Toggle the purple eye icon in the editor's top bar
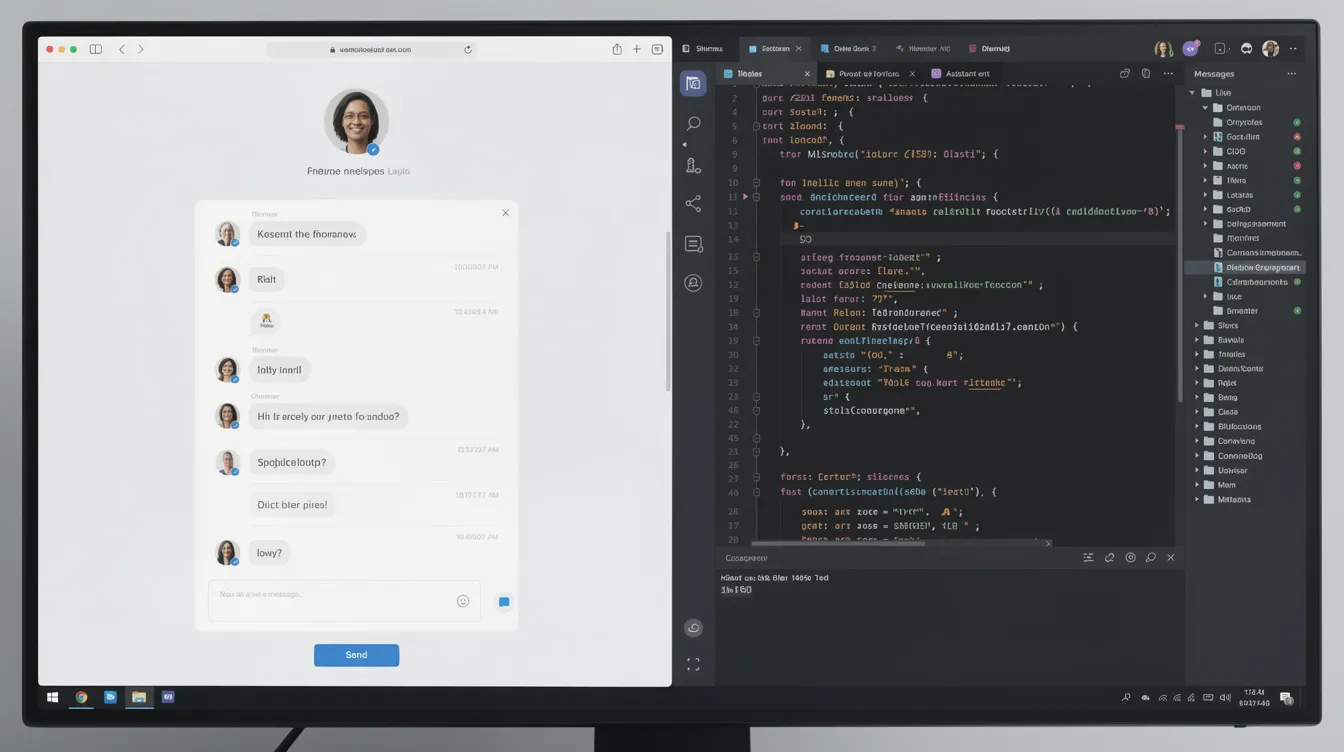1344x752 pixels. [1190, 48]
